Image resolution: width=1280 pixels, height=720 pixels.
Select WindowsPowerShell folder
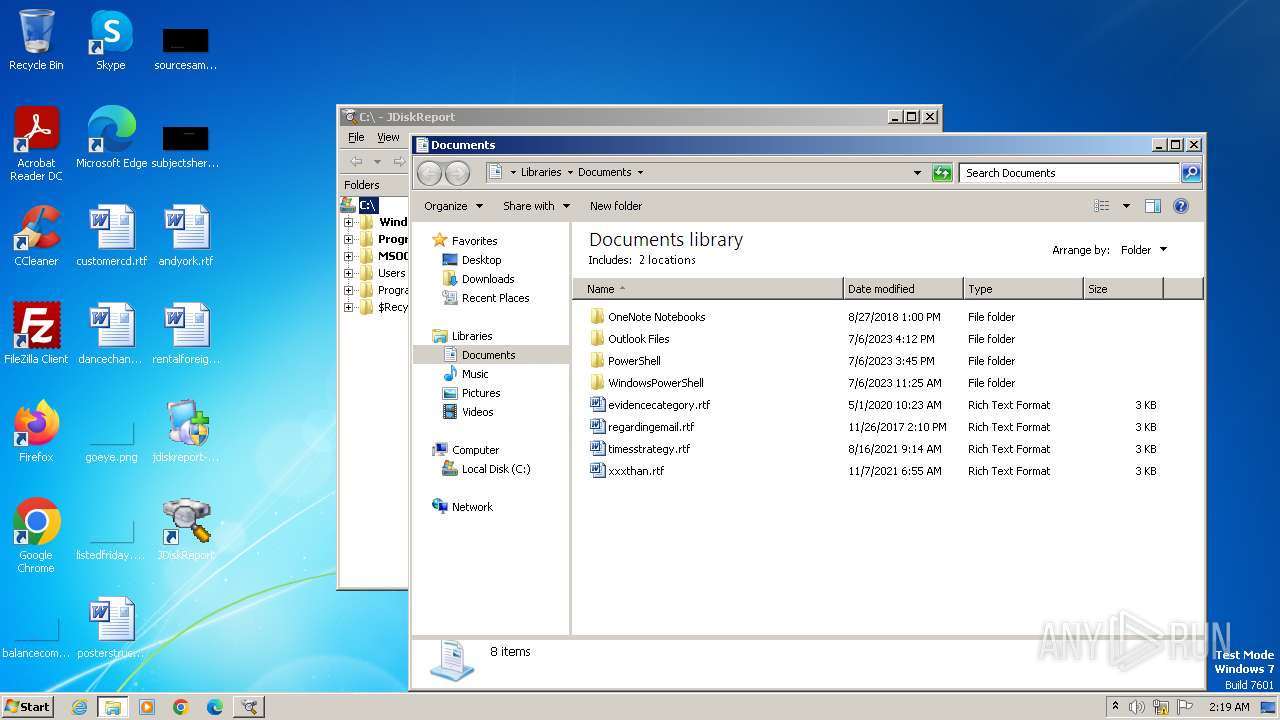coord(655,383)
